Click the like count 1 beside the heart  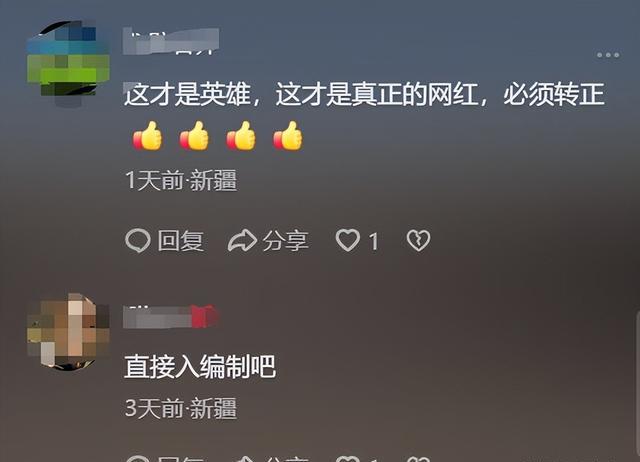[374, 241]
